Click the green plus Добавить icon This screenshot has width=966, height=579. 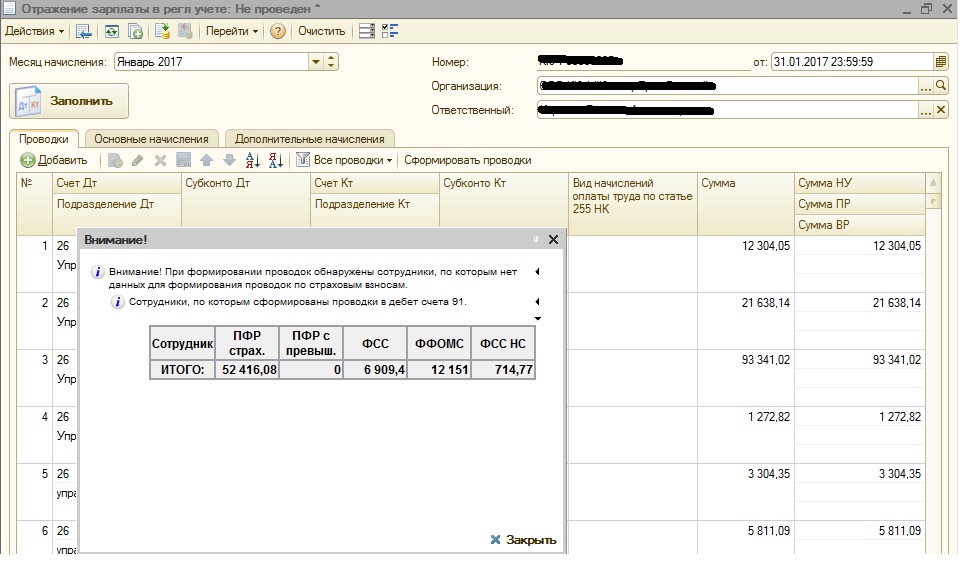pos(28,160)
